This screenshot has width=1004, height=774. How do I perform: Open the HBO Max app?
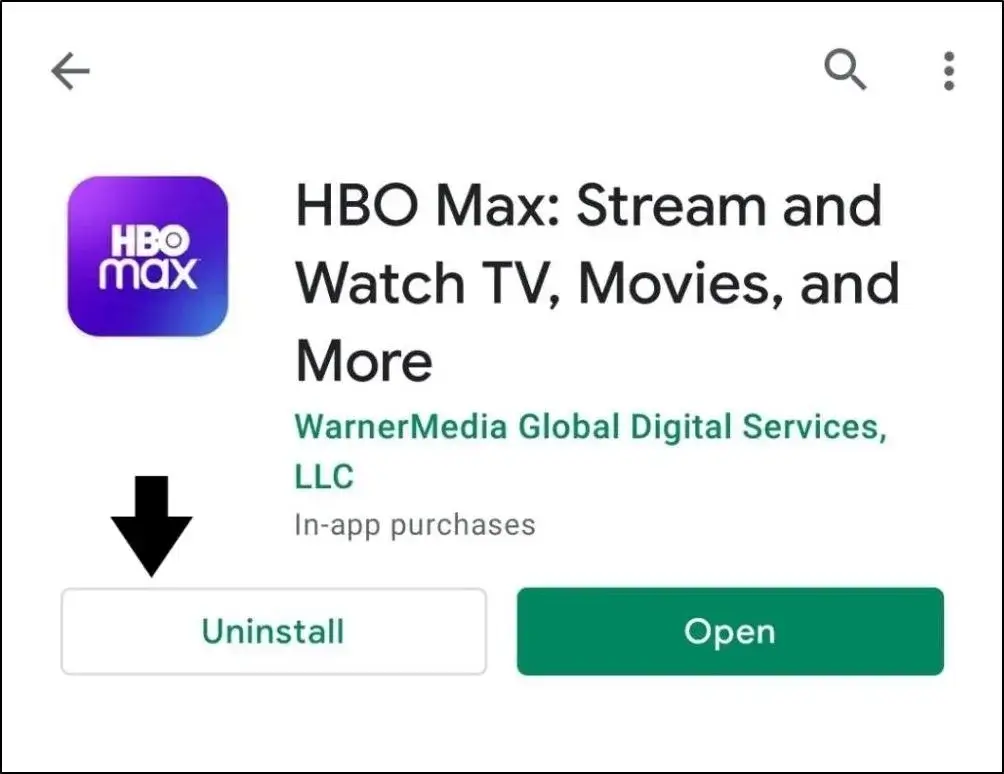click(731, 631)
